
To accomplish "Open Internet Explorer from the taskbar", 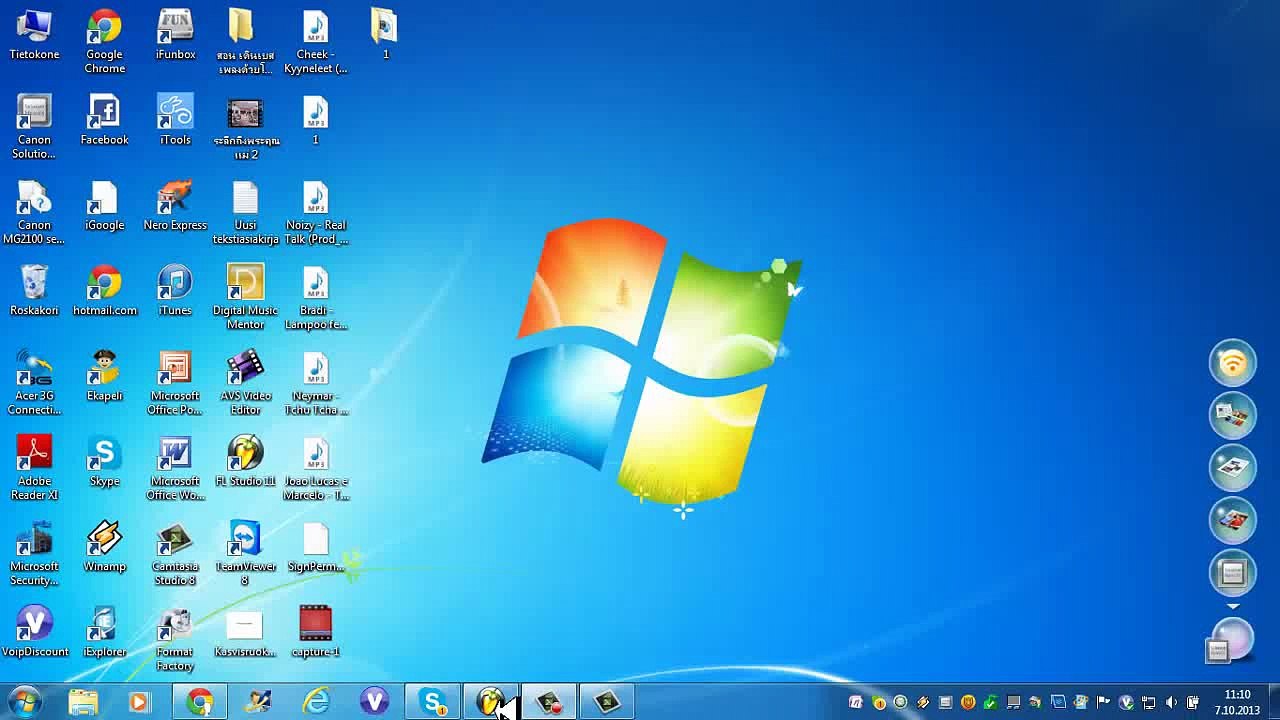I will tap(317, 702).
